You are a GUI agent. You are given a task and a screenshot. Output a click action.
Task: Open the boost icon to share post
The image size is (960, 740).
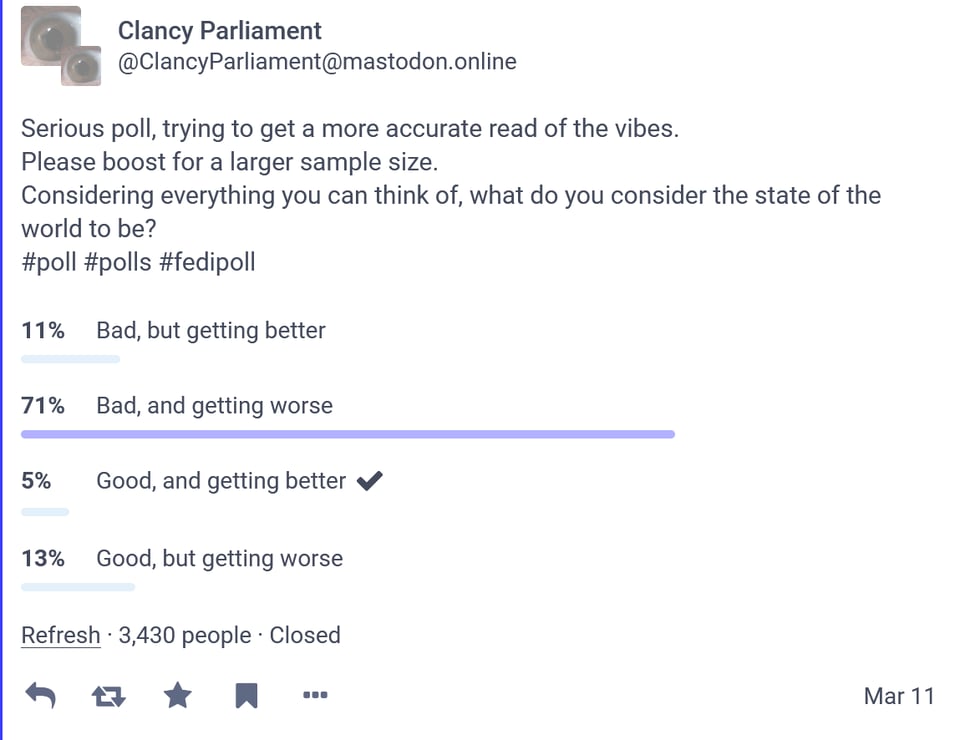pyautogui.click(x=109, y=695)
